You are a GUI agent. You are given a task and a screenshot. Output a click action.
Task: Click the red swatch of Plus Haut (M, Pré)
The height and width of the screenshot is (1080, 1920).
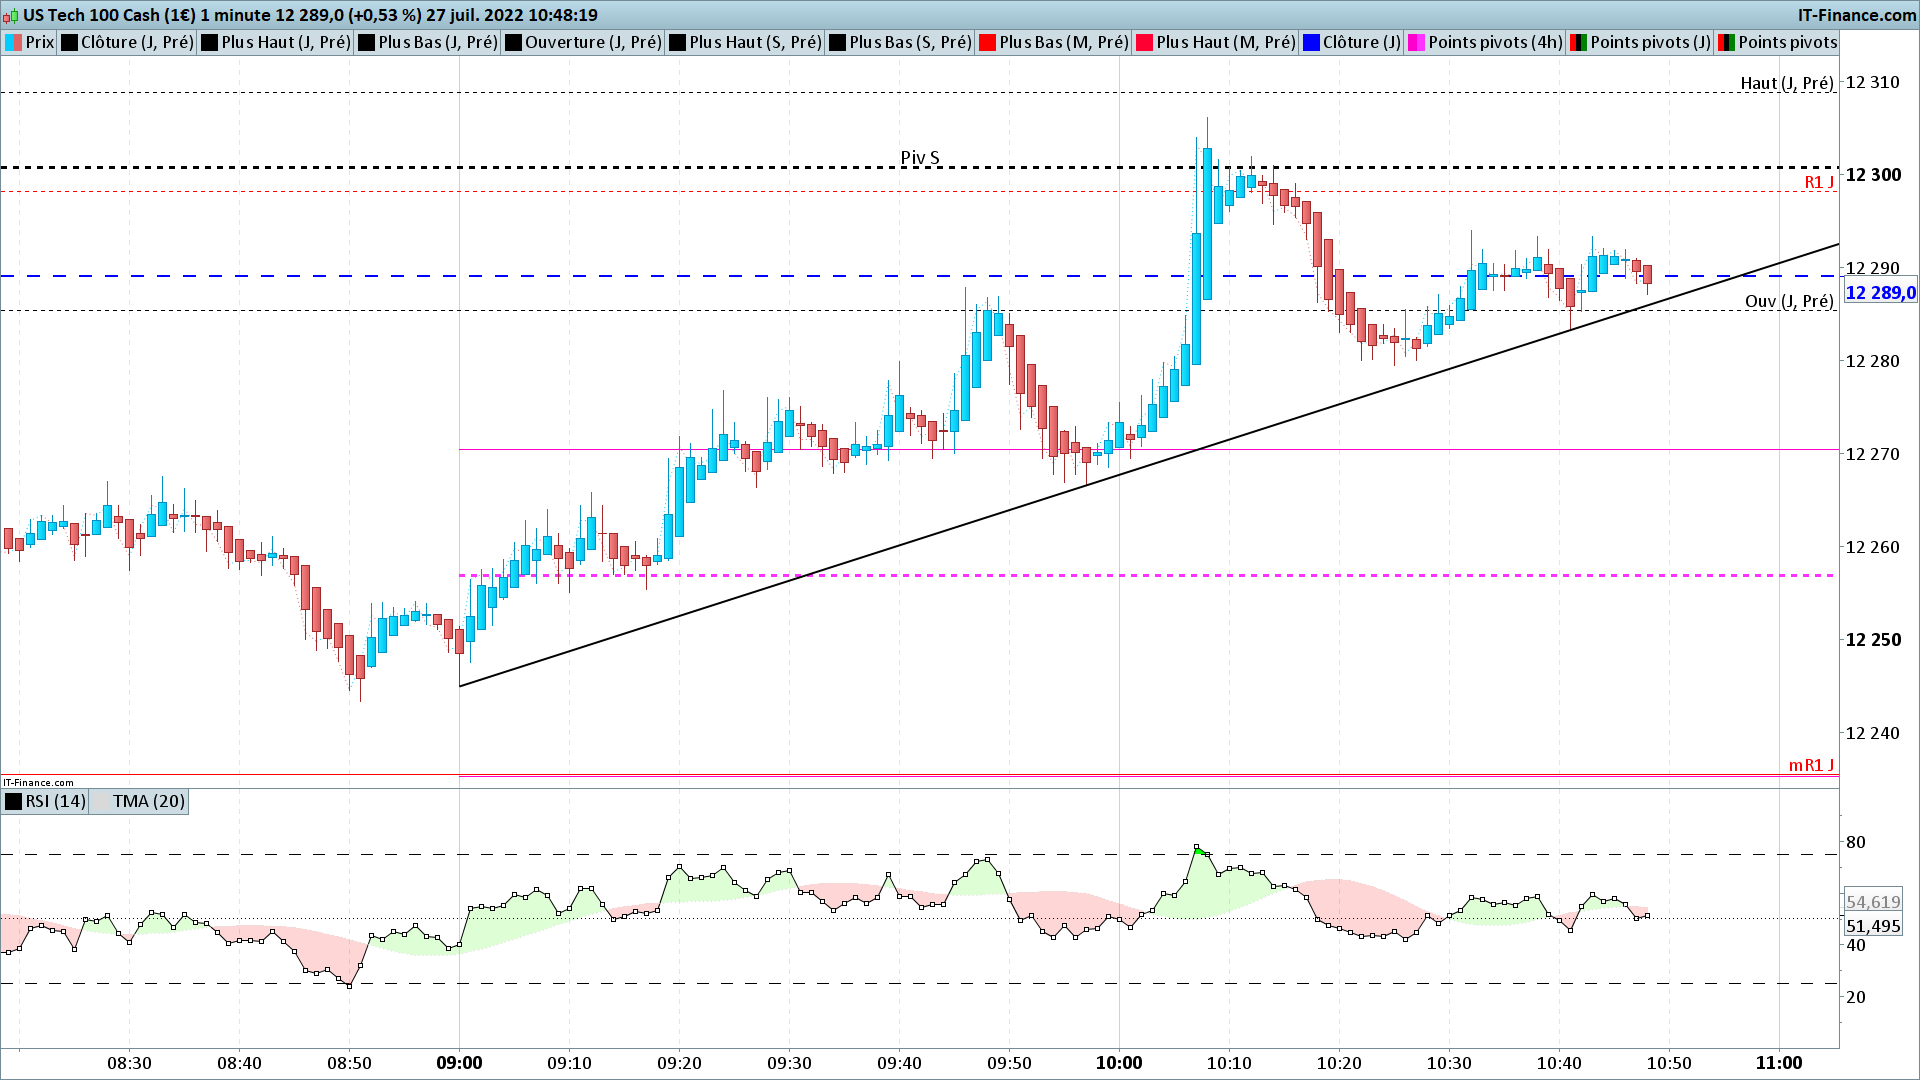tap(1144, 42)
